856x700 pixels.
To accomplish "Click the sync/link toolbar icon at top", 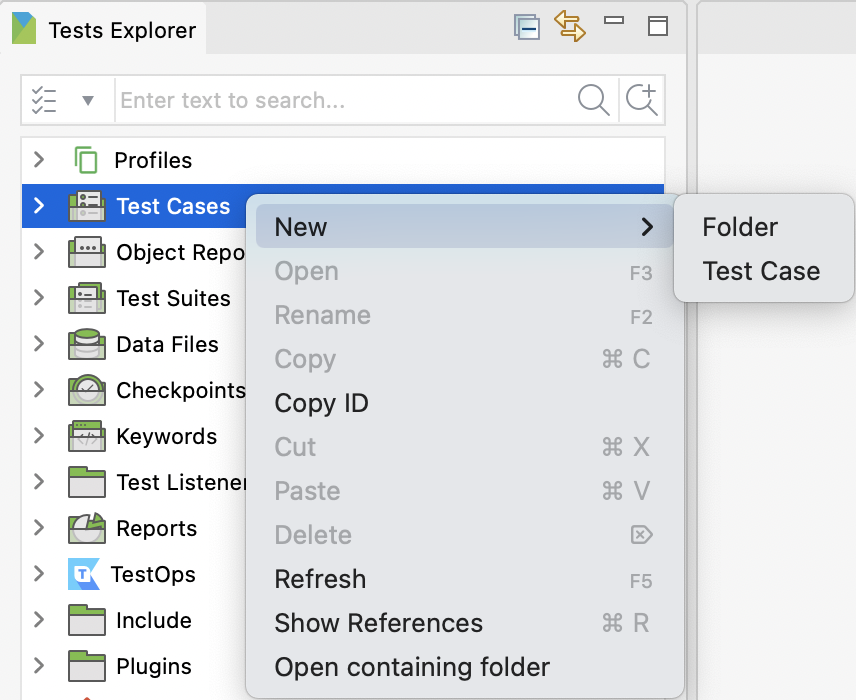I will coord(571,27).
